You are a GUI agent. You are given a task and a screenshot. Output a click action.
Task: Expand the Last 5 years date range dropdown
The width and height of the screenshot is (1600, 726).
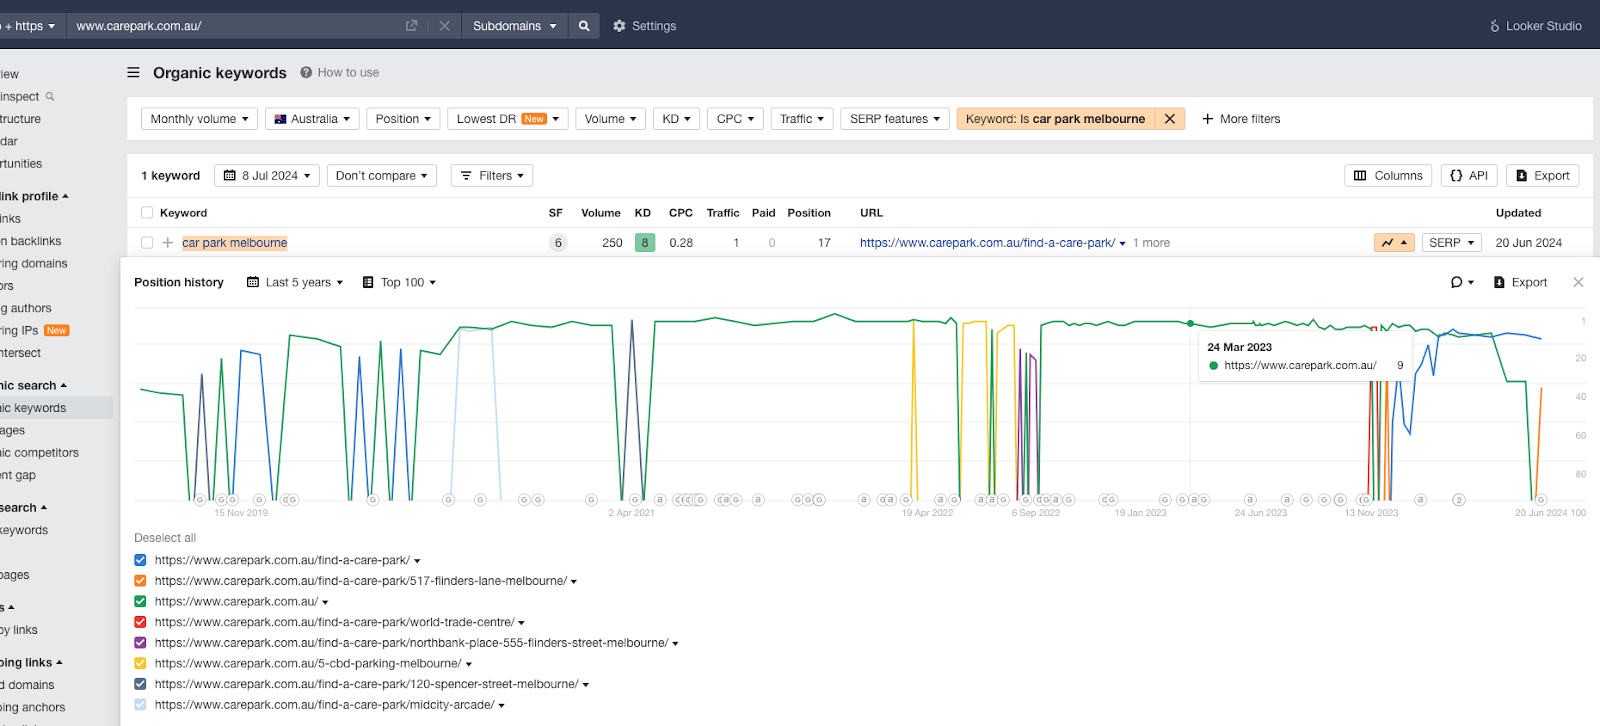coord(295,282)
